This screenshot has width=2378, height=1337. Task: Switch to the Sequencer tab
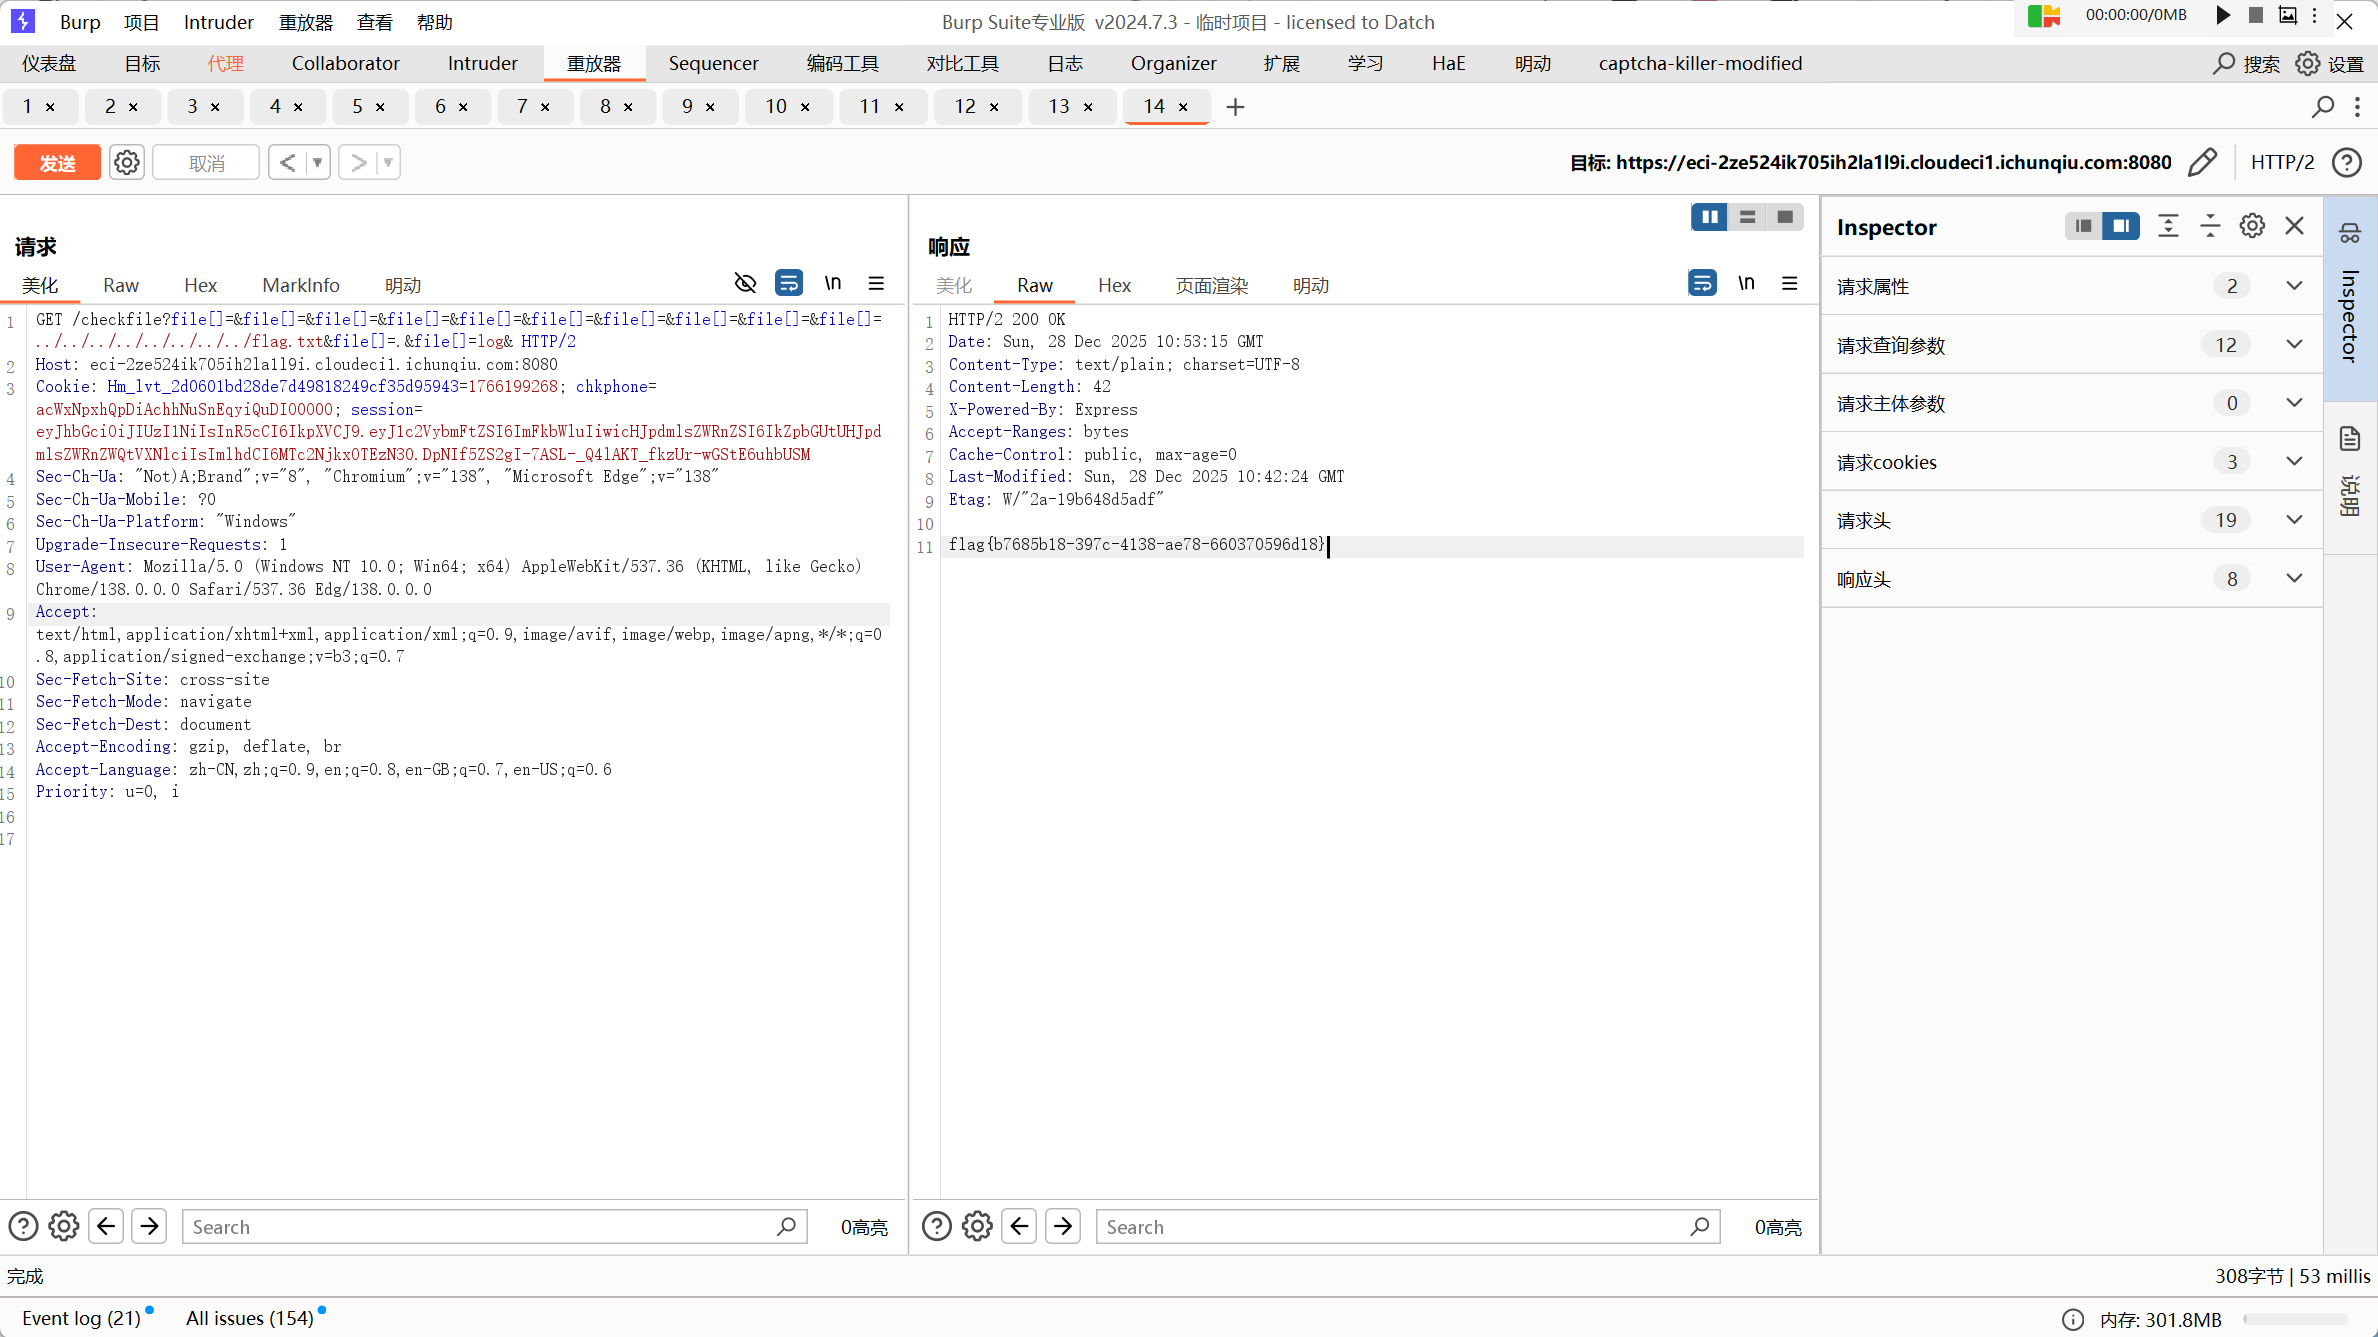[713, 63]
